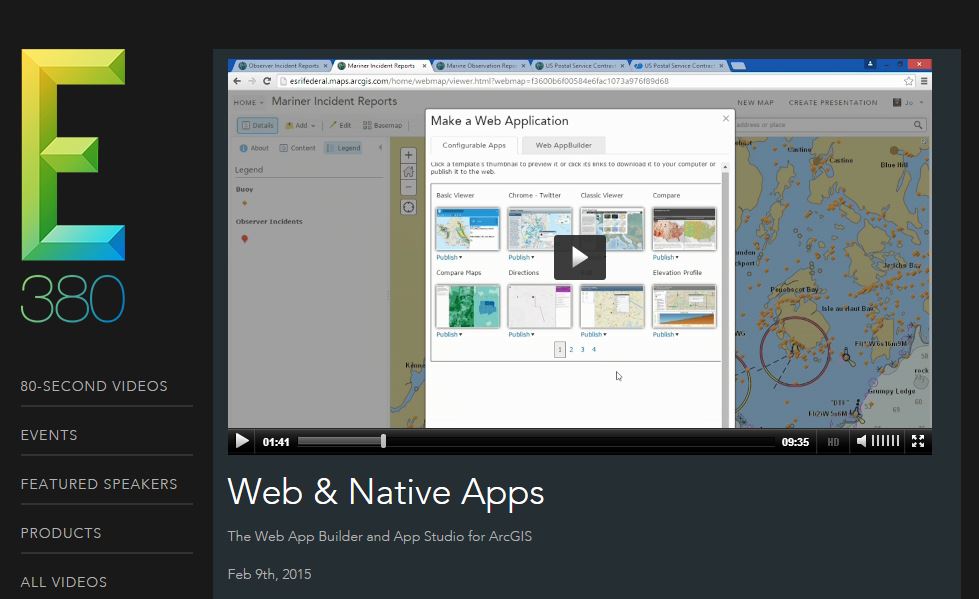Open the All Videos listing
The image size is (979, 599).
pos(64,582)
